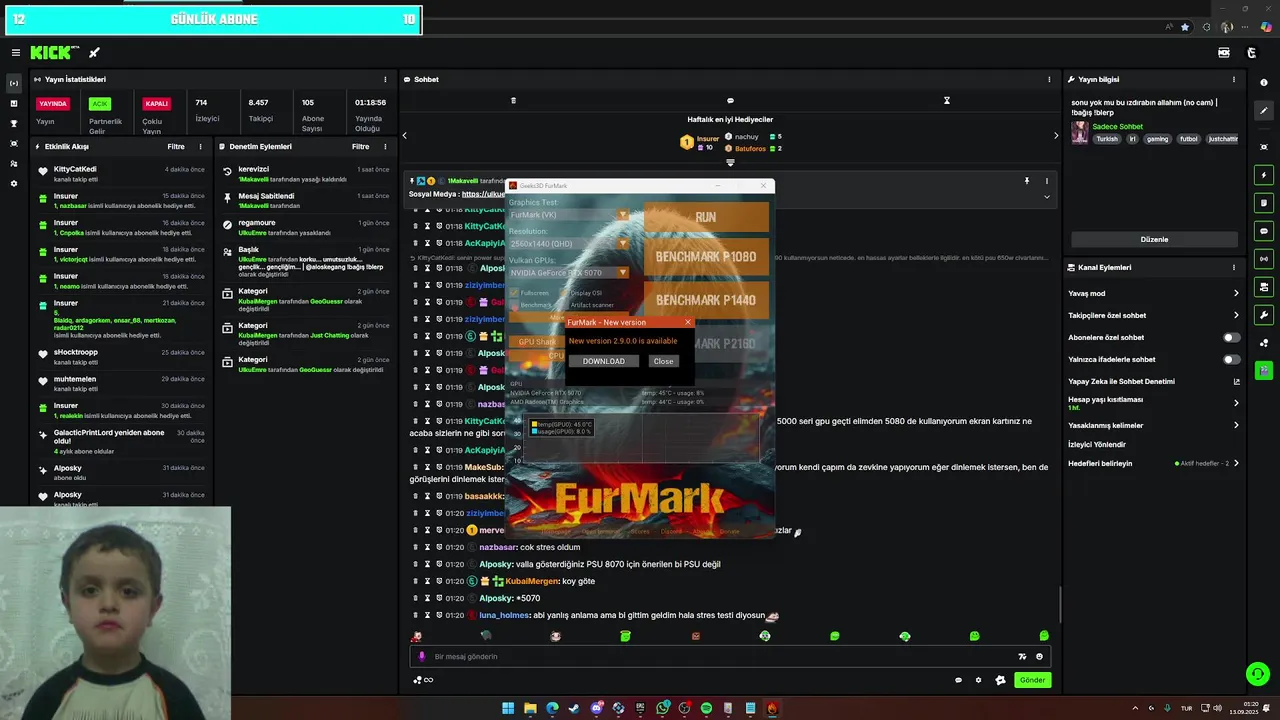
Task: Click the Windows Start button
Action: pyautogui.click(x=508, y=708)
